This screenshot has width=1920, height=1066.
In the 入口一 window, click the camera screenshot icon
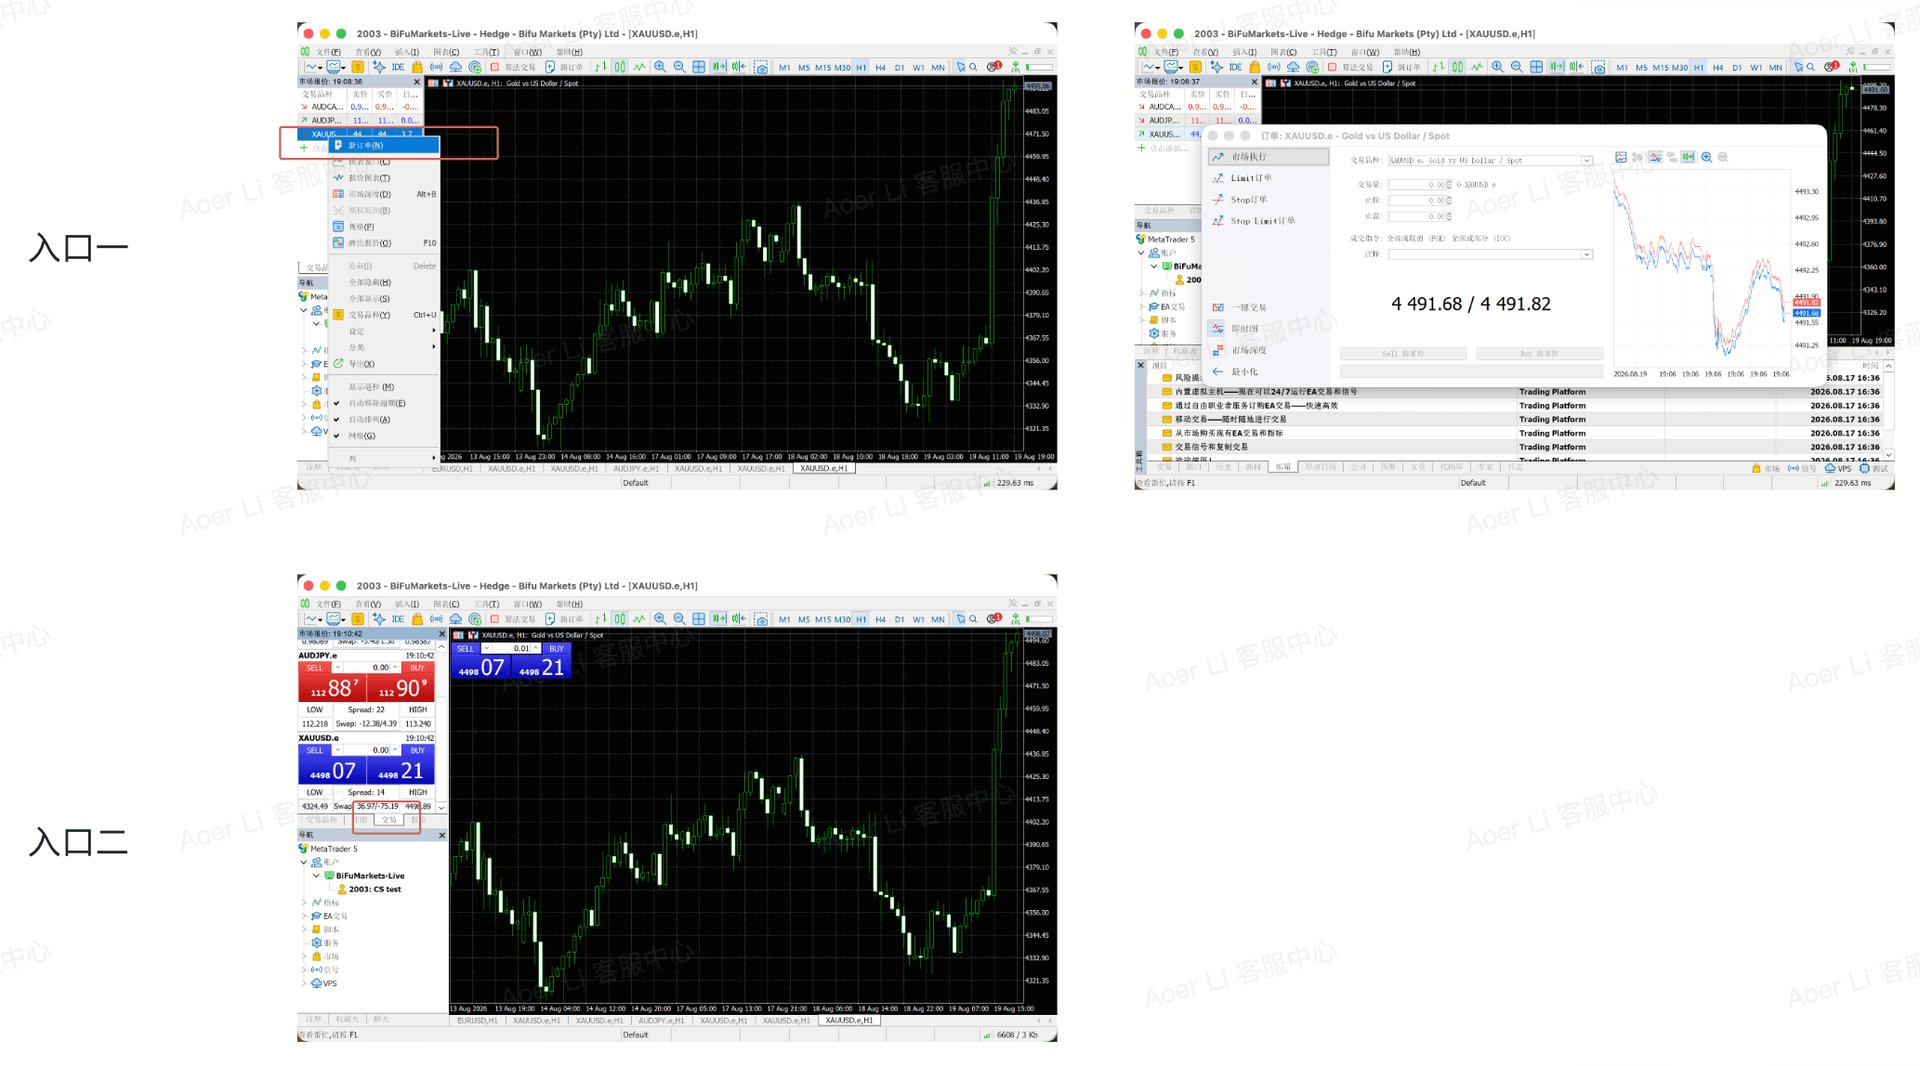[761, 67]
